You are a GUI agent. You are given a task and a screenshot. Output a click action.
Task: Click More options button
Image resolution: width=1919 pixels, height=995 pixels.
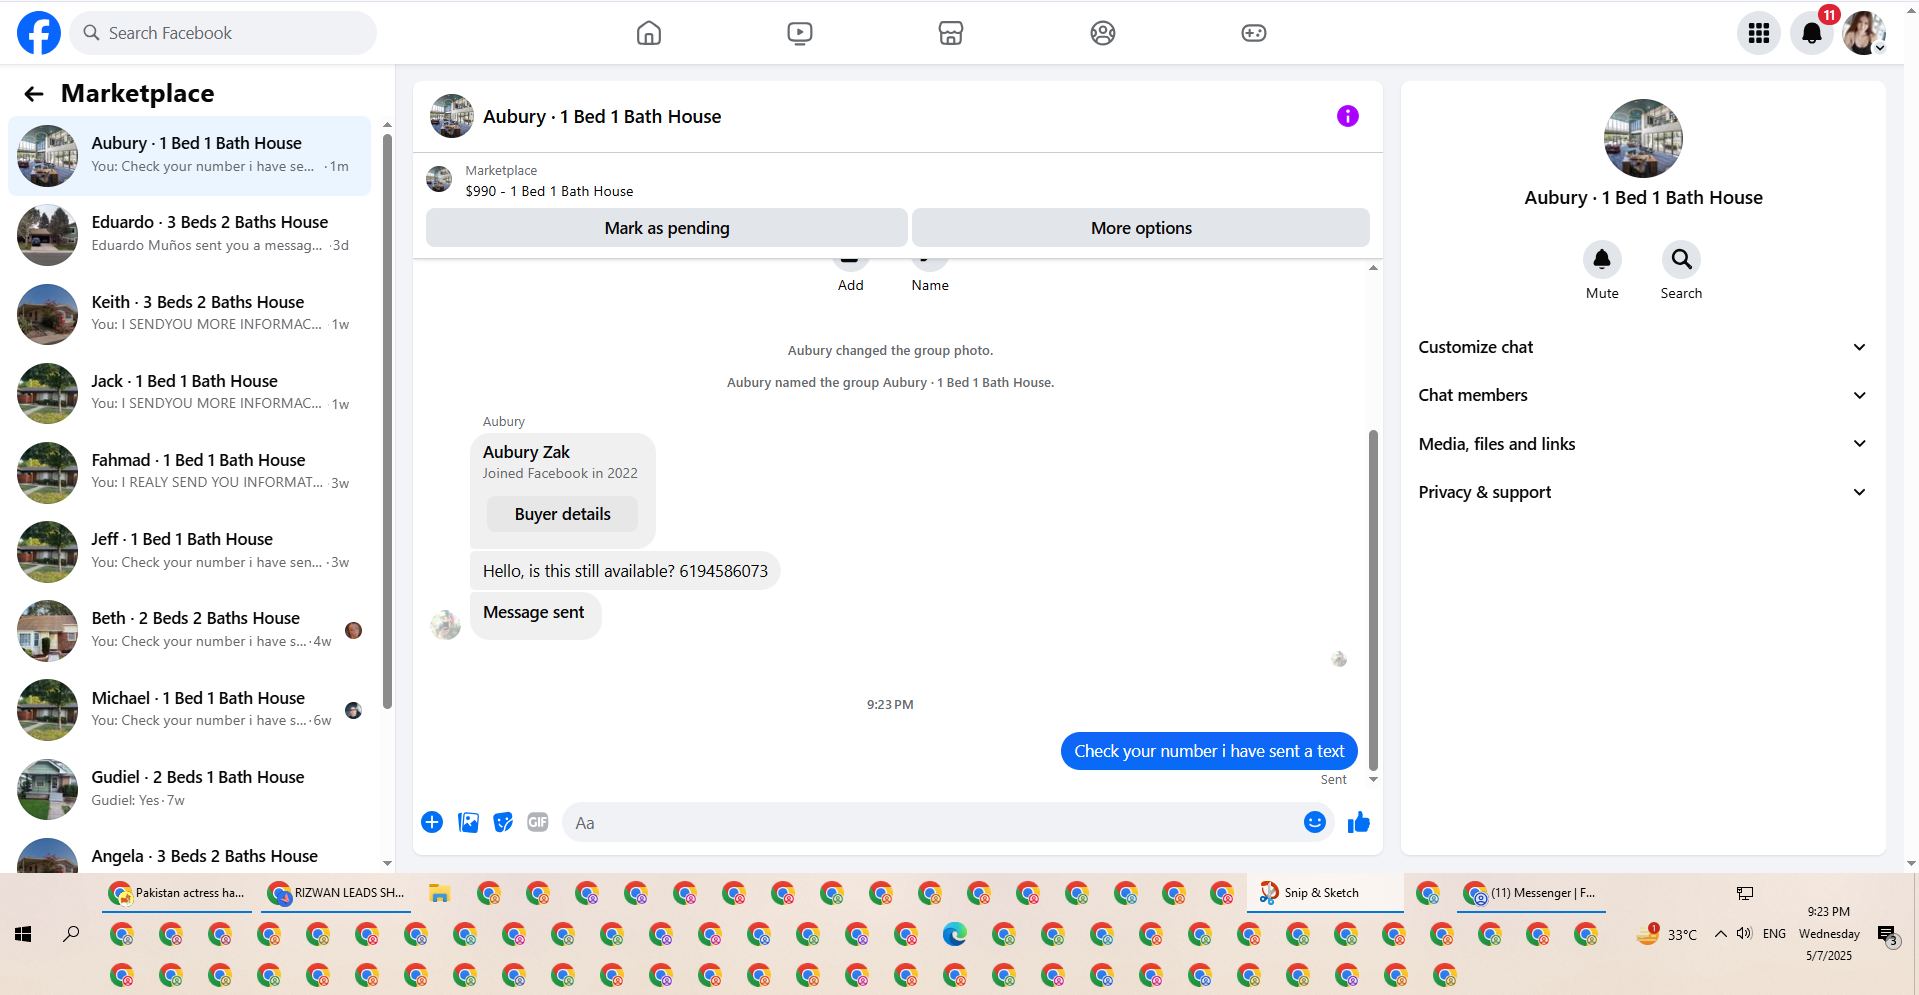tap(1141, 228)
